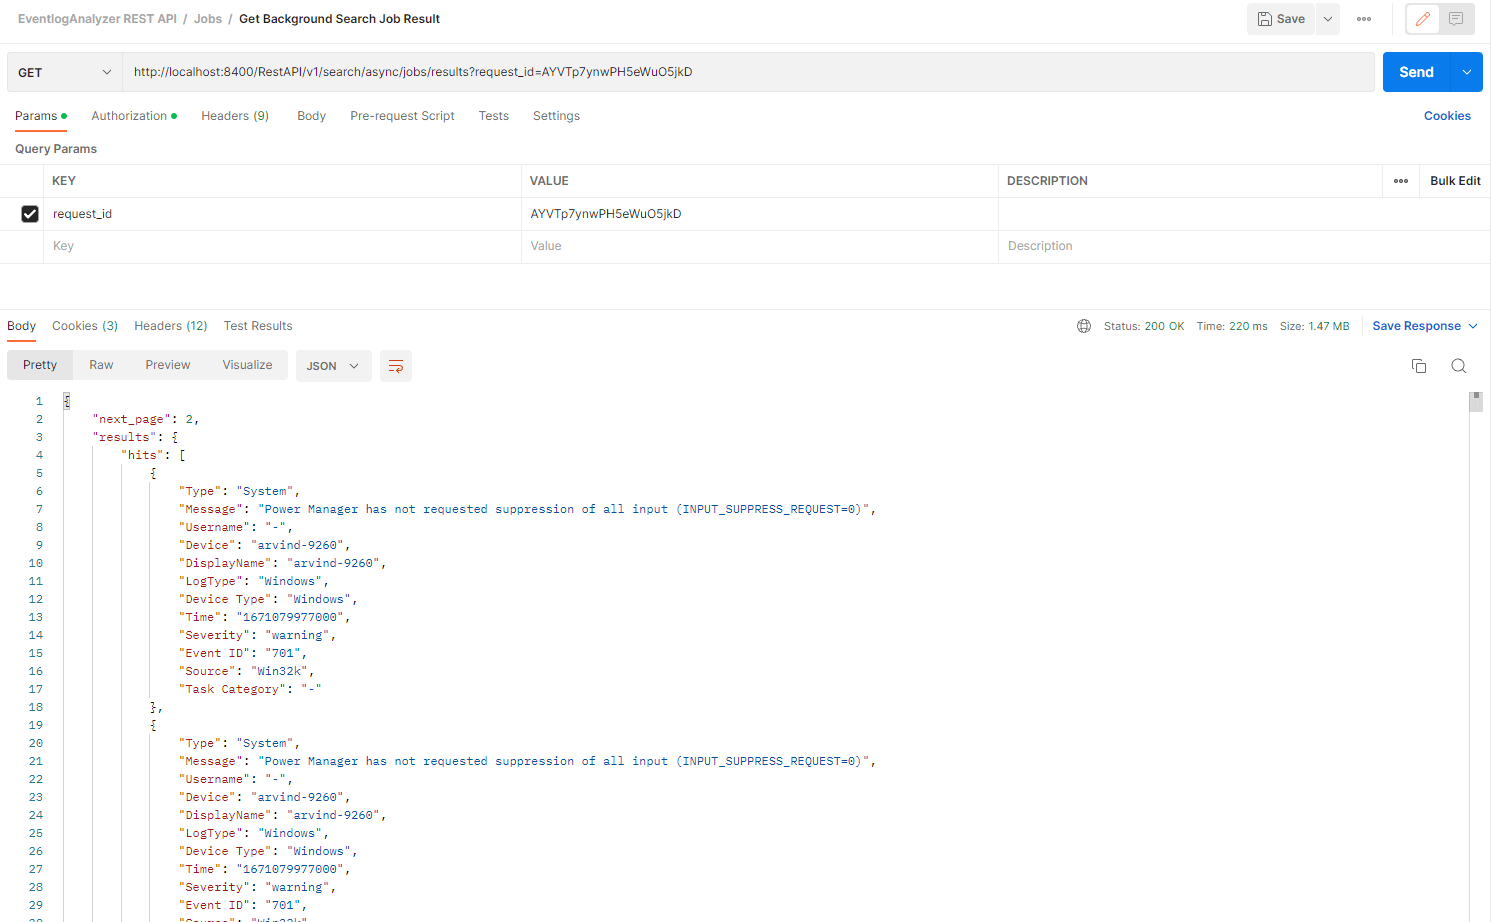Click the globe network information icon
The image size is (1492, 922).
pos(1084,325)
